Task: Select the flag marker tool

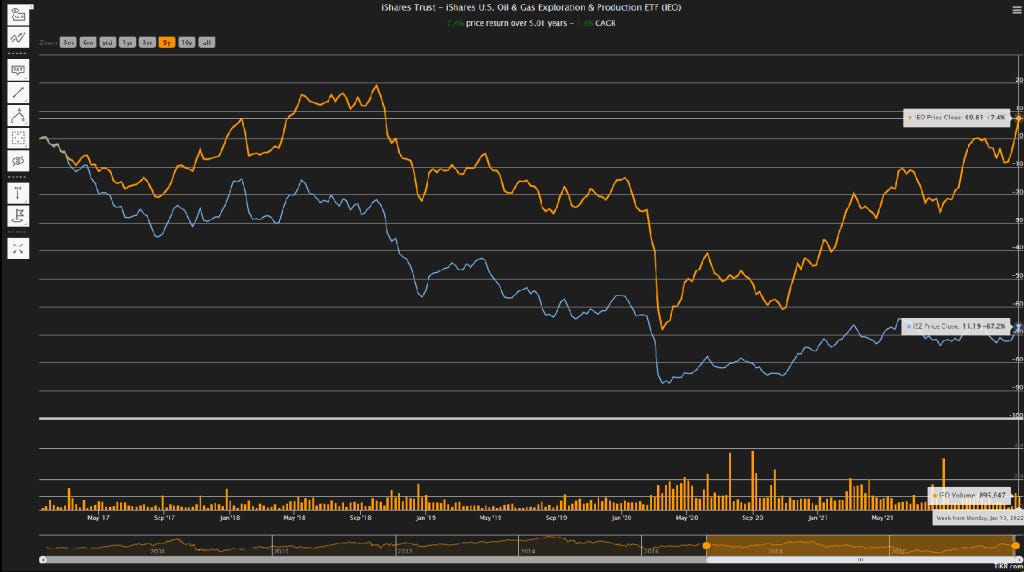Action: coord(18,215)
